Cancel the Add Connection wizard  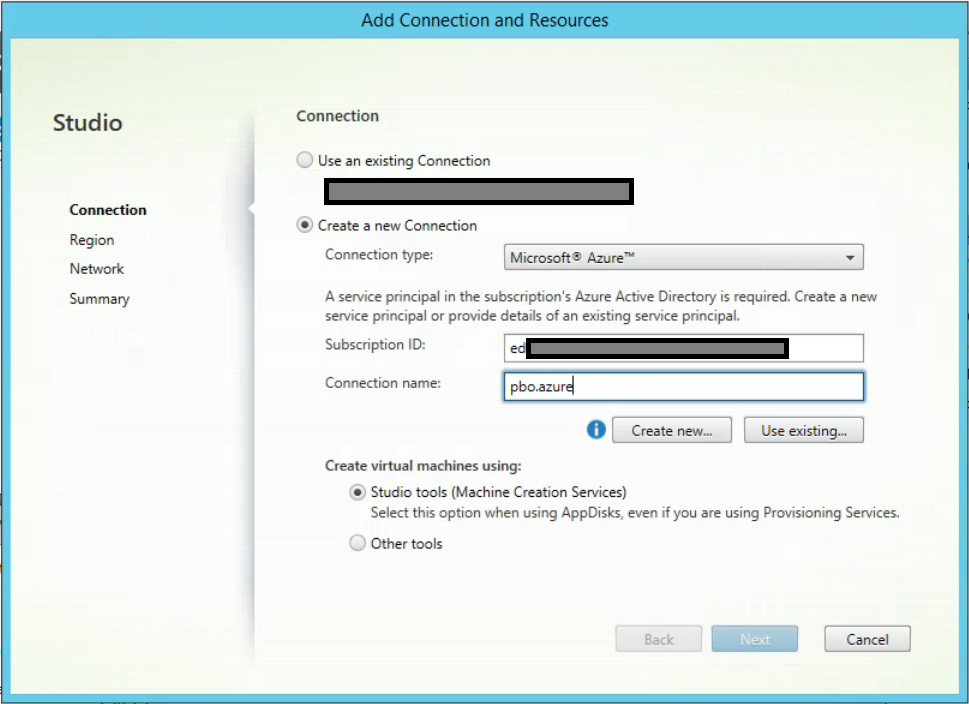click(867, 640)
